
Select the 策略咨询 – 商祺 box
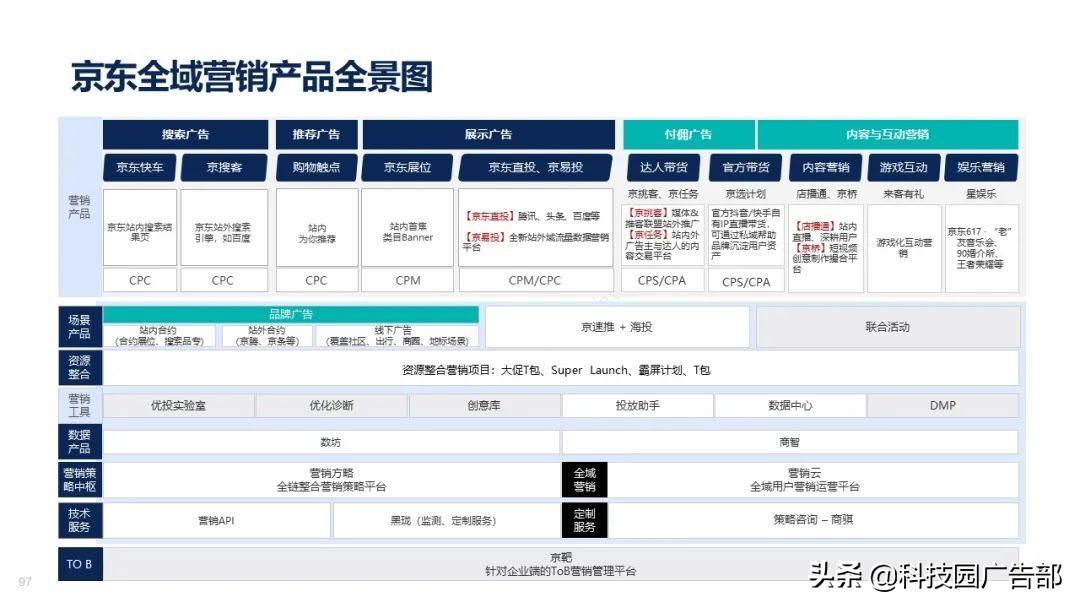pyautogui.click(x=813, y=520)
